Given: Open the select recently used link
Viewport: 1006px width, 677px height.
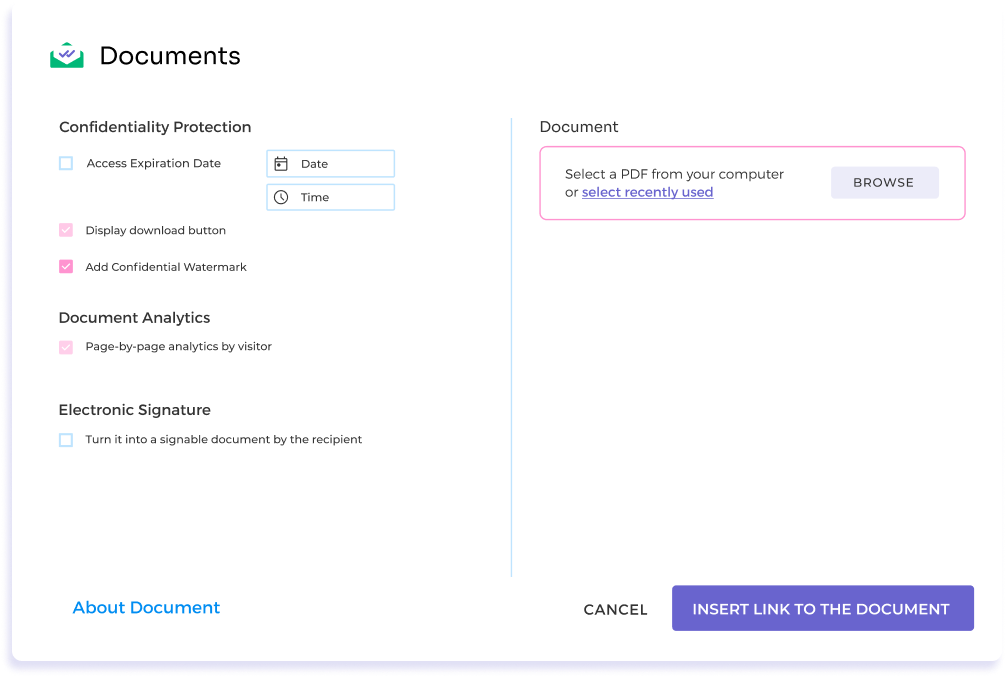Looking at the screenshot, I should tap(647, 192).
